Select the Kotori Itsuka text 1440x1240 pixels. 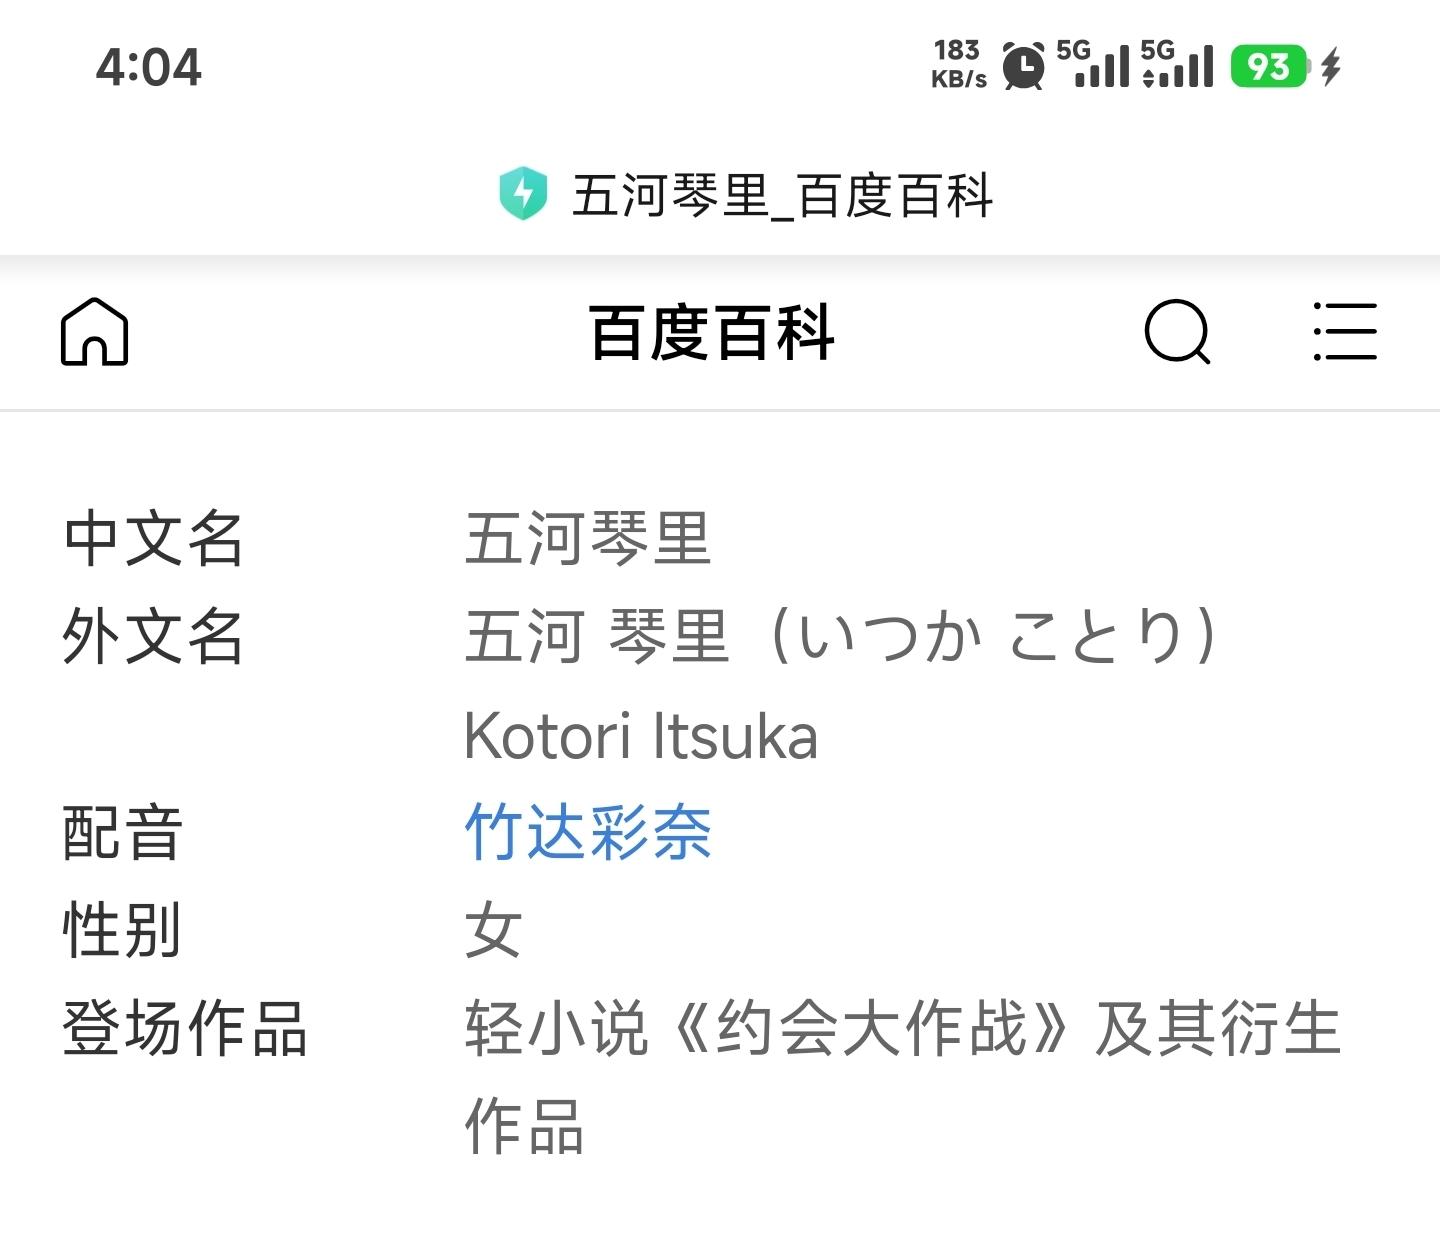pyautogui.click(x=641, y=737)
